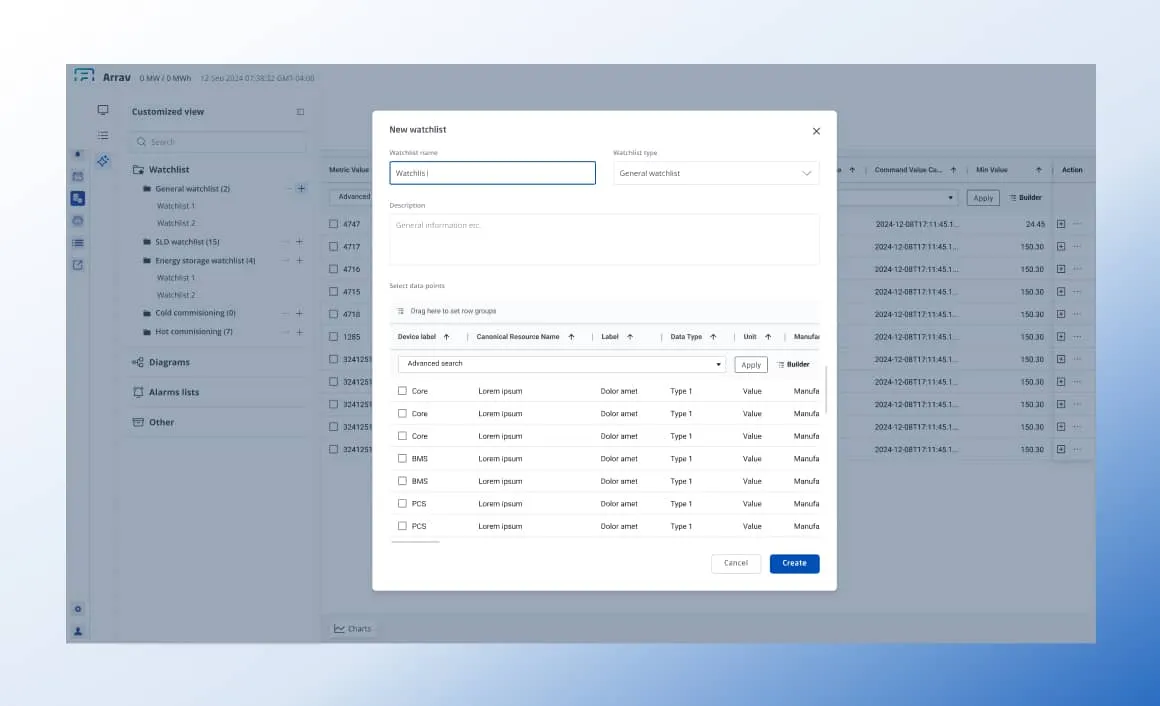The height and width of the screenshot is (706, 1160).
Task: Open Builder in the background table toolbar
Action: pyautogui.click(x=1026, y=198)
